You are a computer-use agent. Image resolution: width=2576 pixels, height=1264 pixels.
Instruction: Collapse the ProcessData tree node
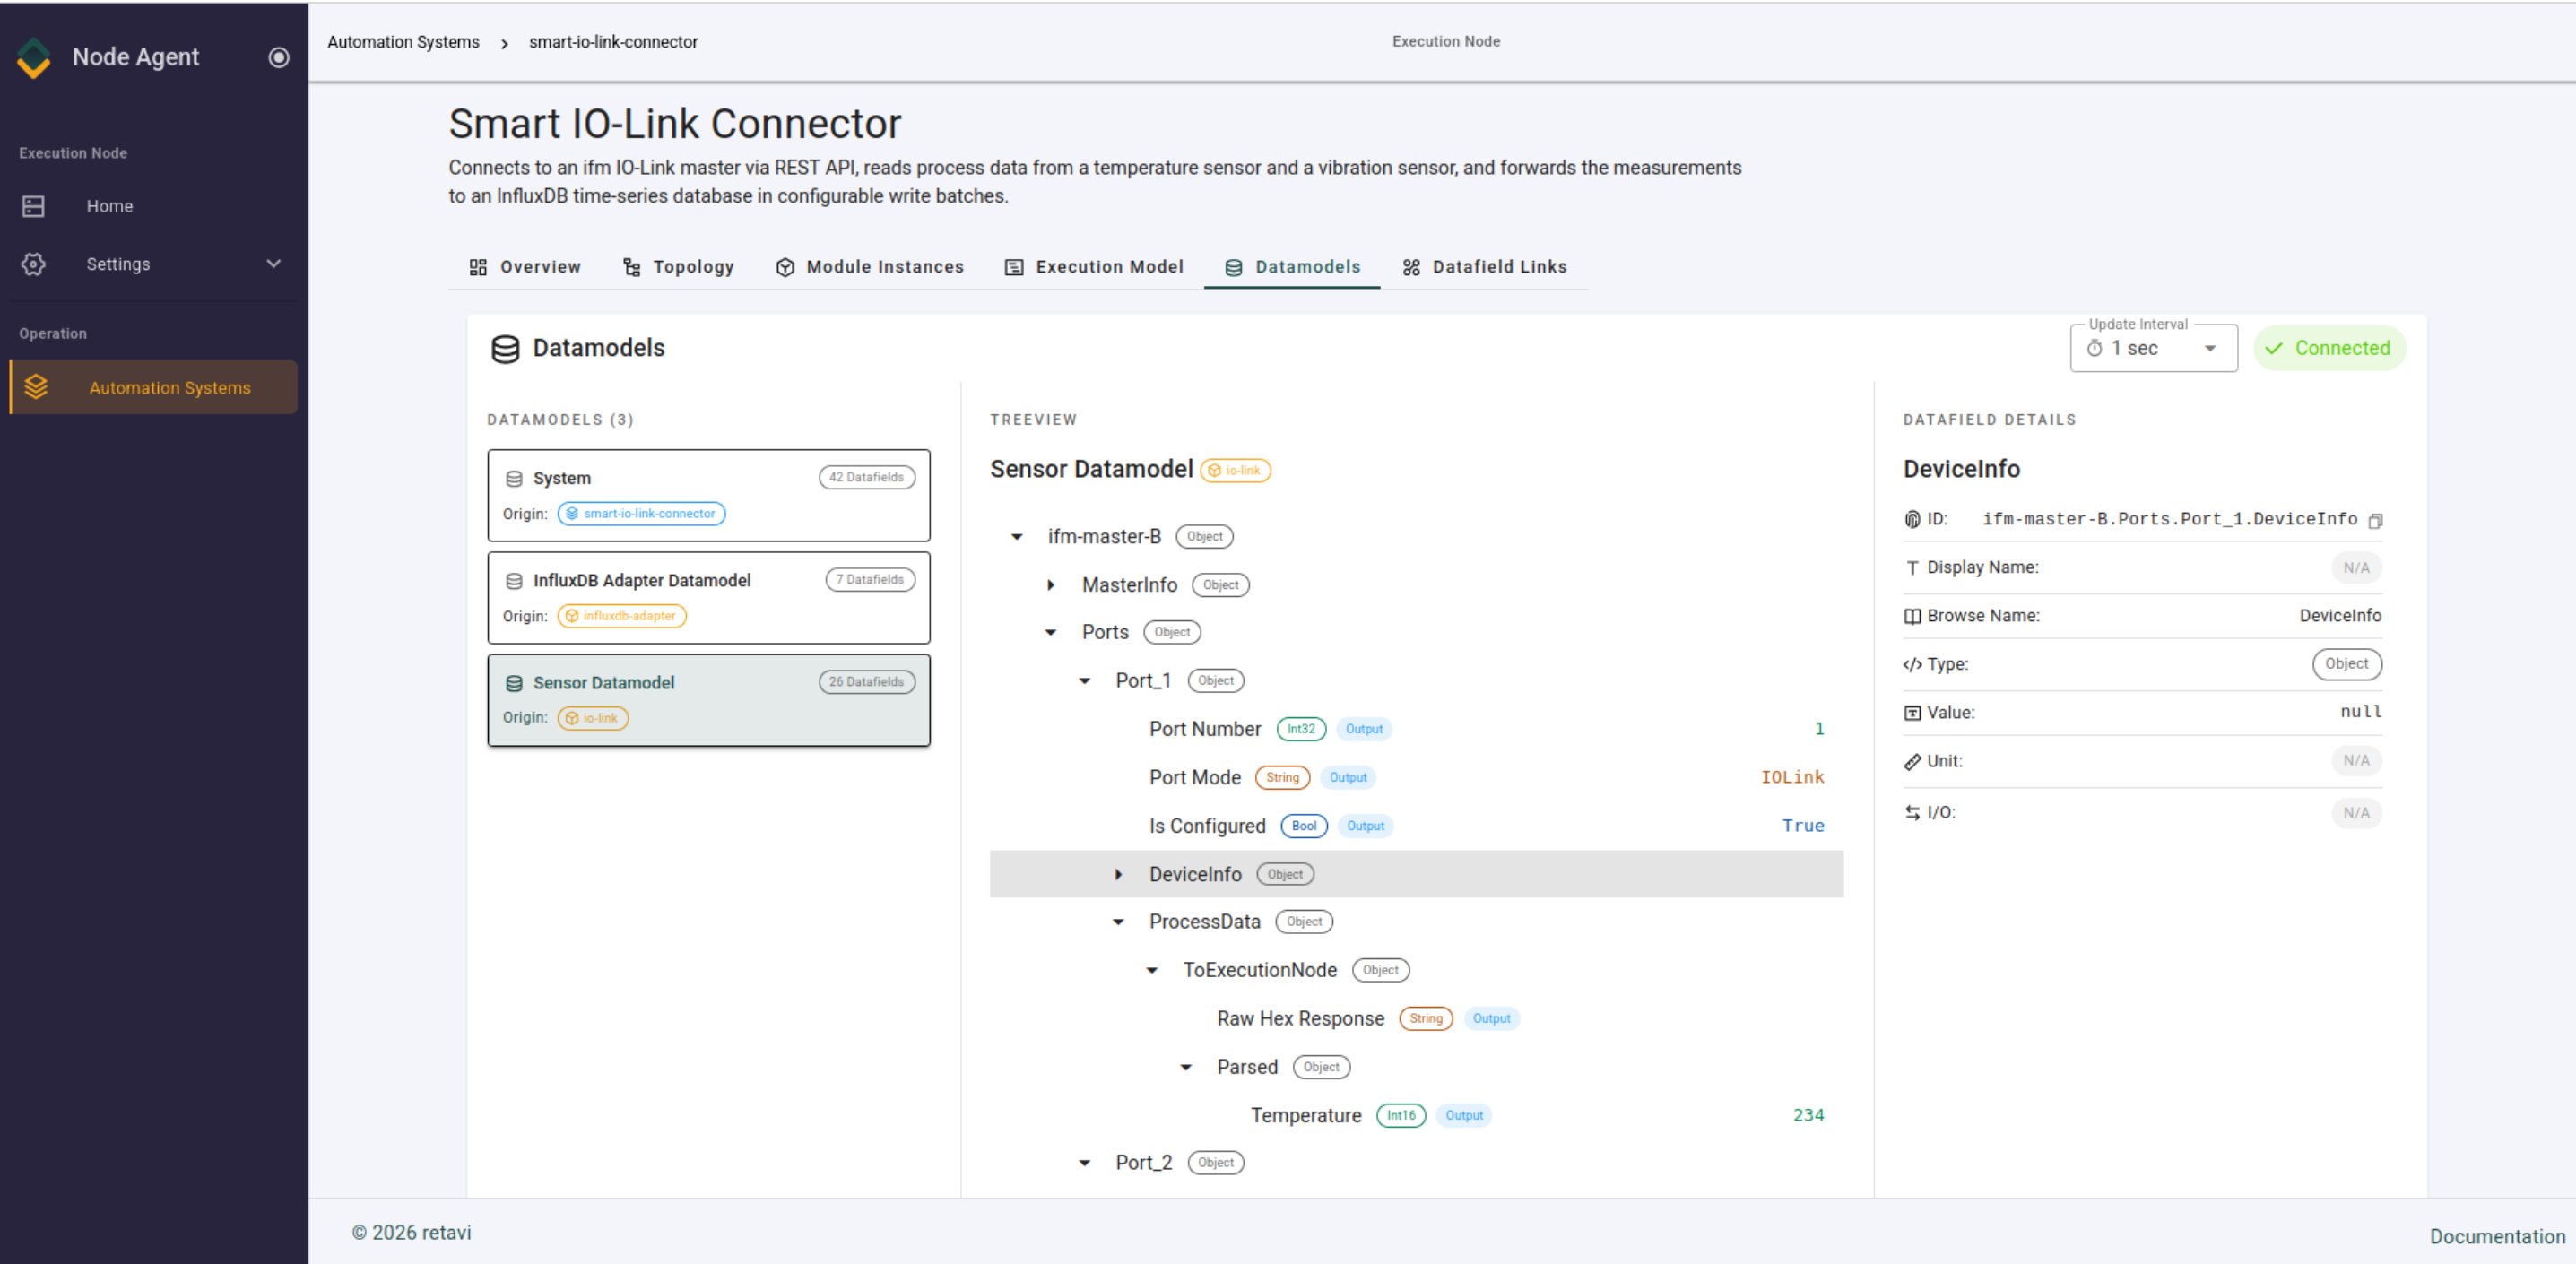pos(1118,922)
